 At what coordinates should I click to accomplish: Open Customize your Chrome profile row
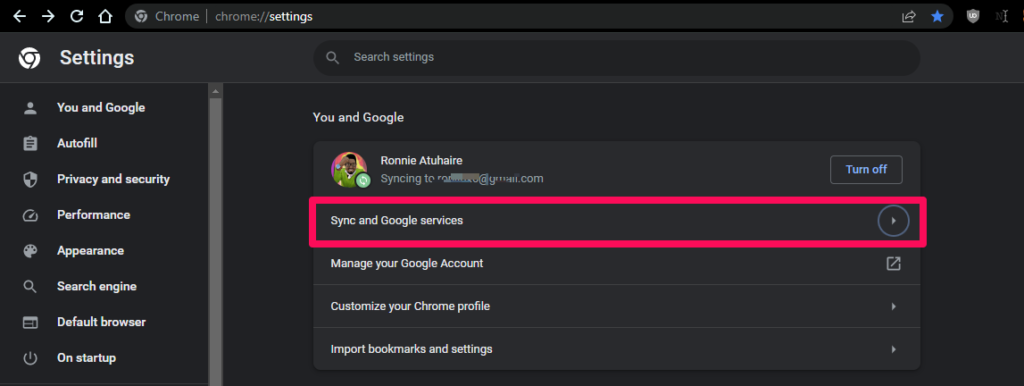click(x=616, y=306)
